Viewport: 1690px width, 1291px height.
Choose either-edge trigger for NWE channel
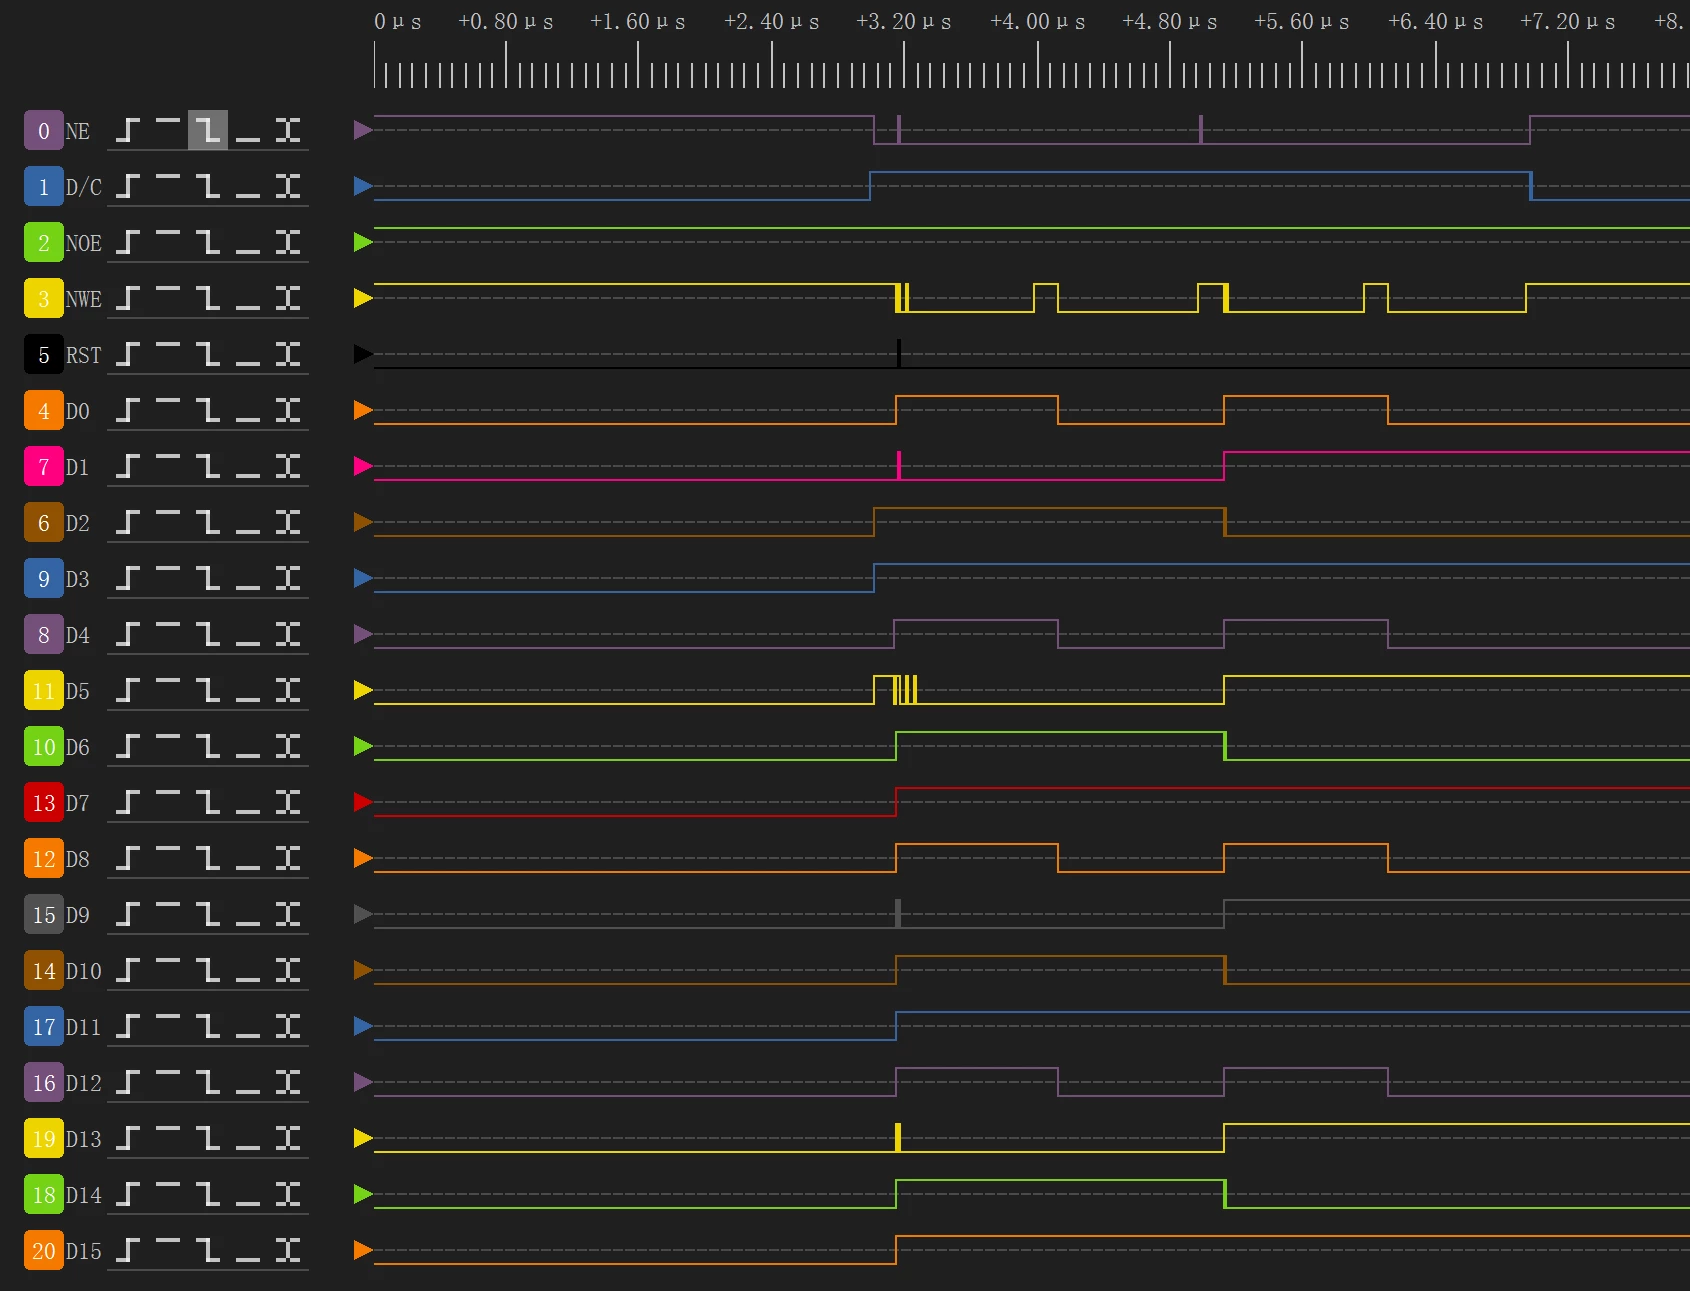click(x=288, y=298)
